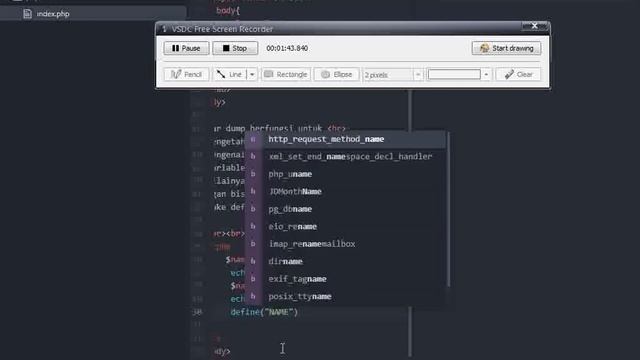Choose JDMonthName autocomplete suggestion
The height and width of the screenshot is (360, 640).
click(345, 191)
